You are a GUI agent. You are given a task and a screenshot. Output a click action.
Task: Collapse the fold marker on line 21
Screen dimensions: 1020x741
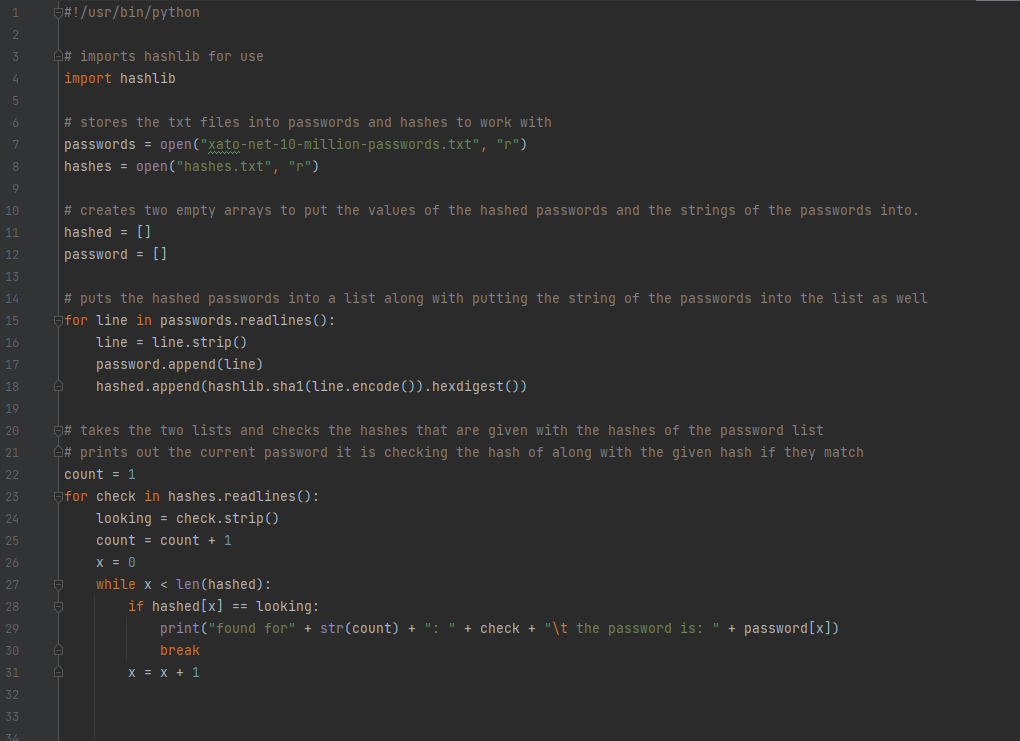[x=58, y=452]
